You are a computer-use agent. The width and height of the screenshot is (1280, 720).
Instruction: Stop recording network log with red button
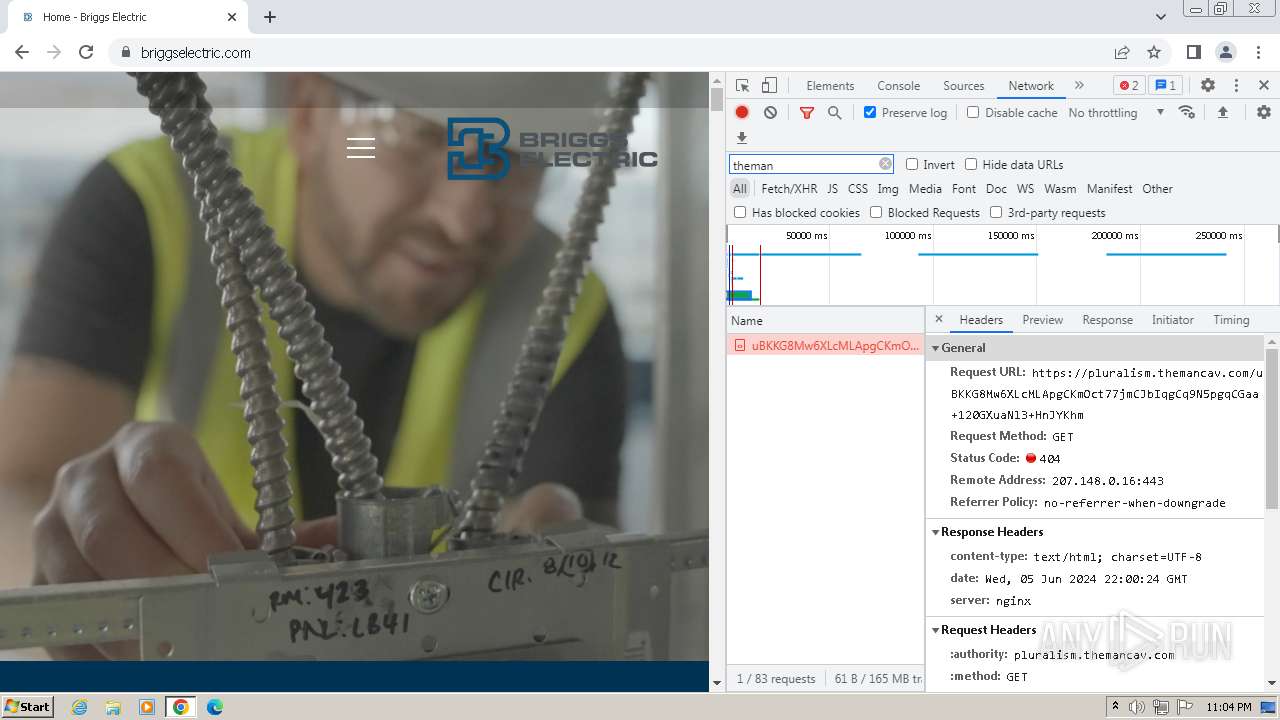coord(742,113)
